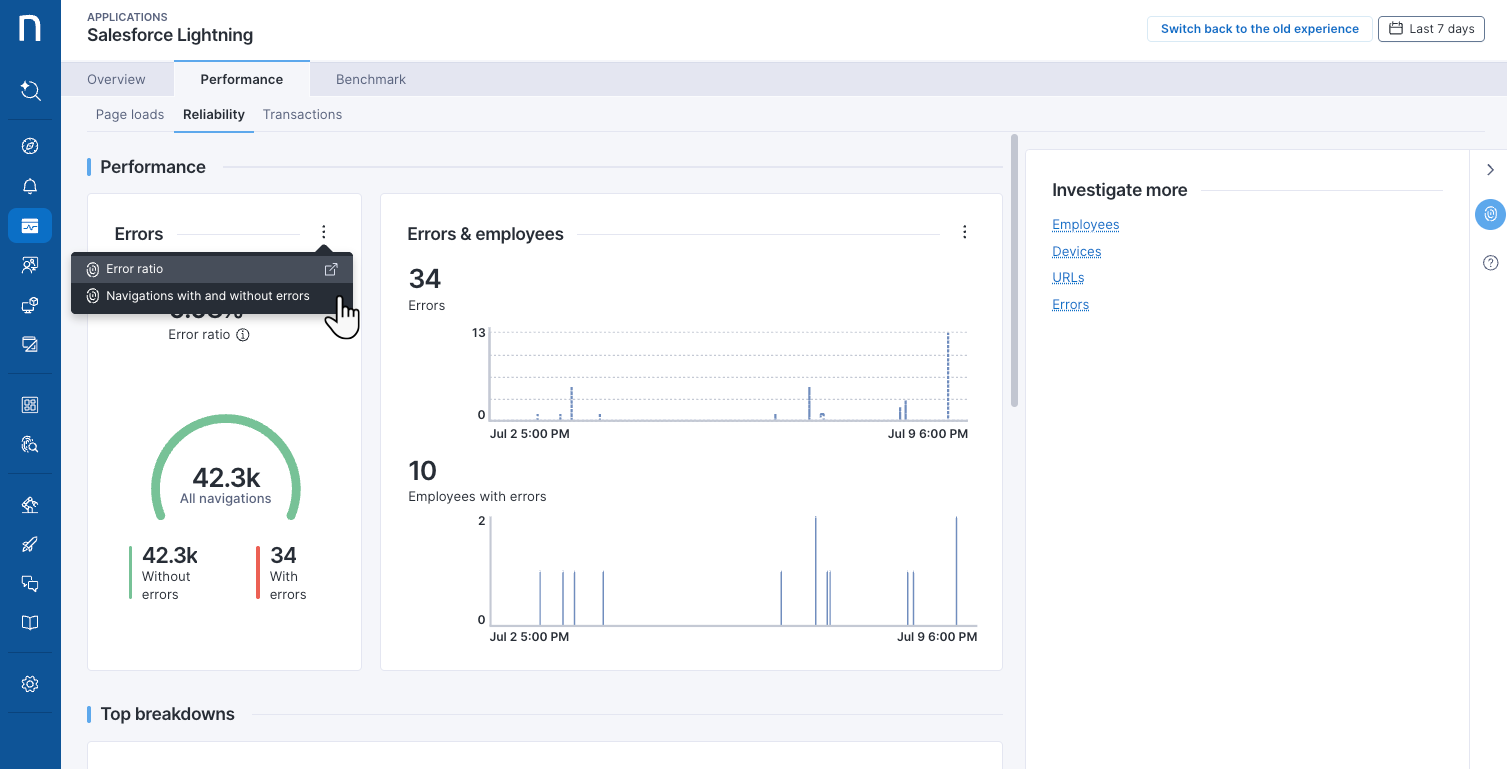Click the vertical scrollbar of main panel
Viewport: 1507px width, 769px height.
click(1014, 270)
